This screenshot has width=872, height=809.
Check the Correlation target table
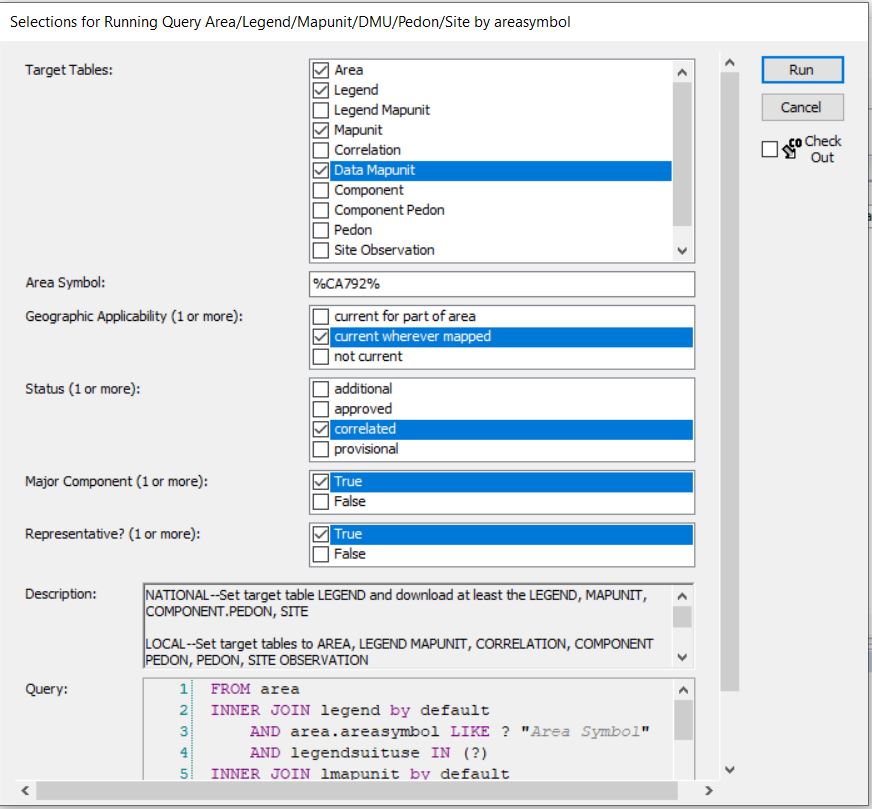click(321, 150)
